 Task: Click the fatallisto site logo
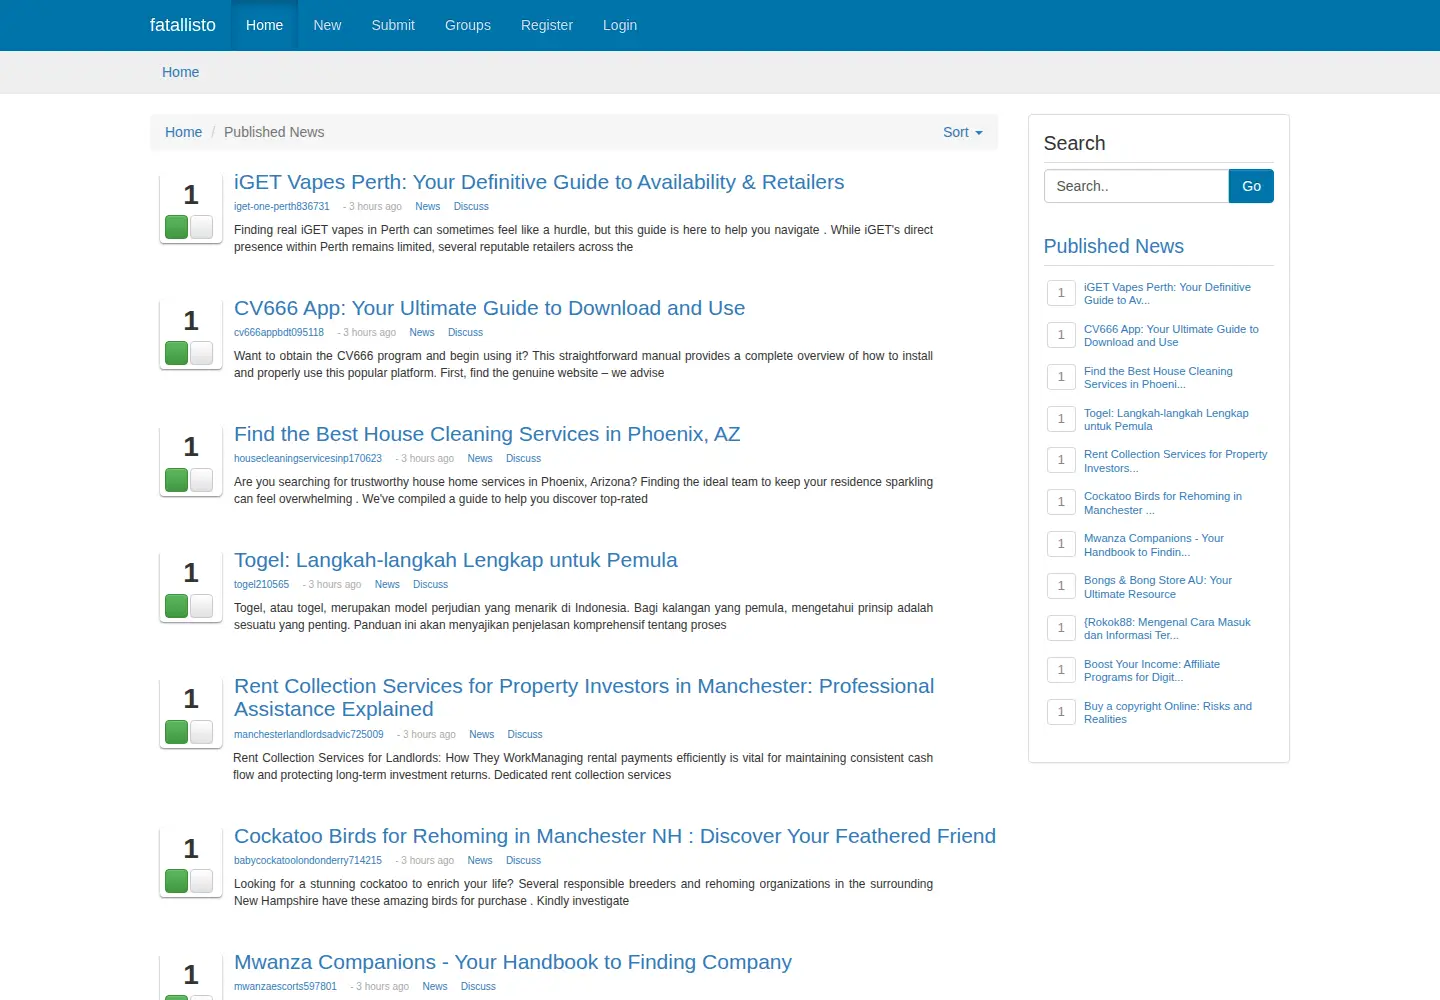pos(183,25)
